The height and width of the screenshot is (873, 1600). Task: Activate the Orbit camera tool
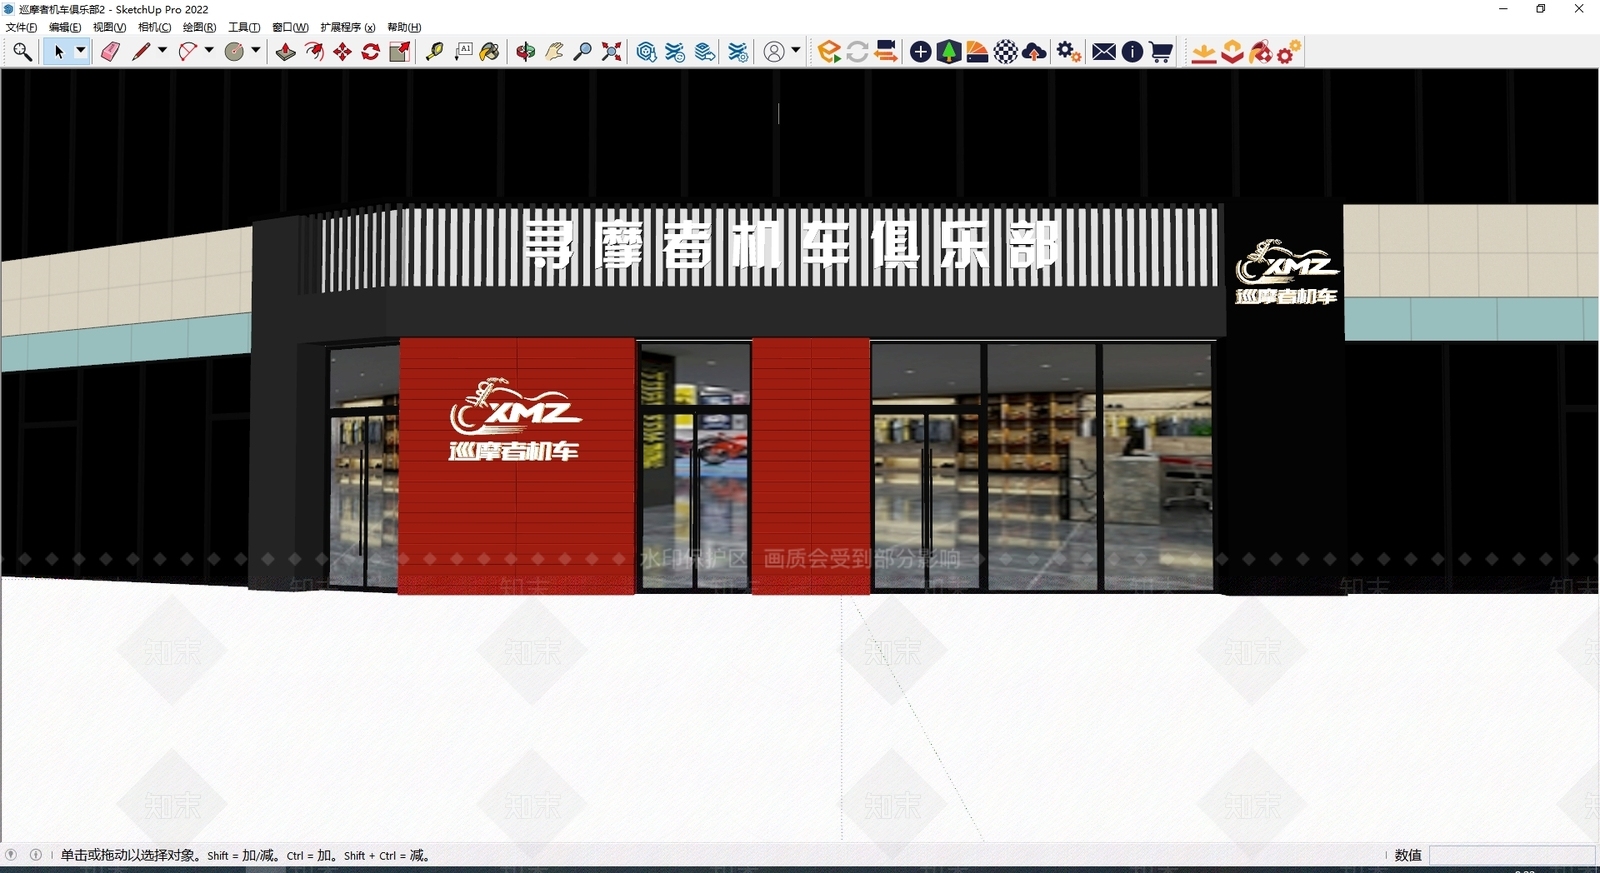click(526, 52)
